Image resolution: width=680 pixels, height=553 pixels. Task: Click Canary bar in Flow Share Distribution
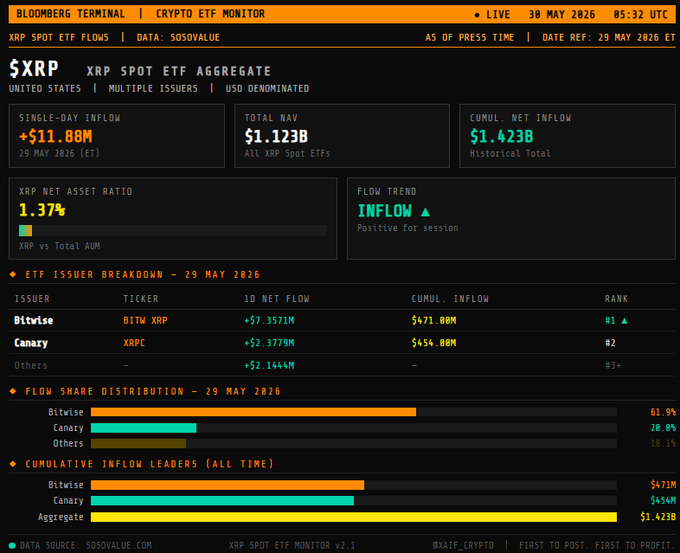[x=144, y=428]
